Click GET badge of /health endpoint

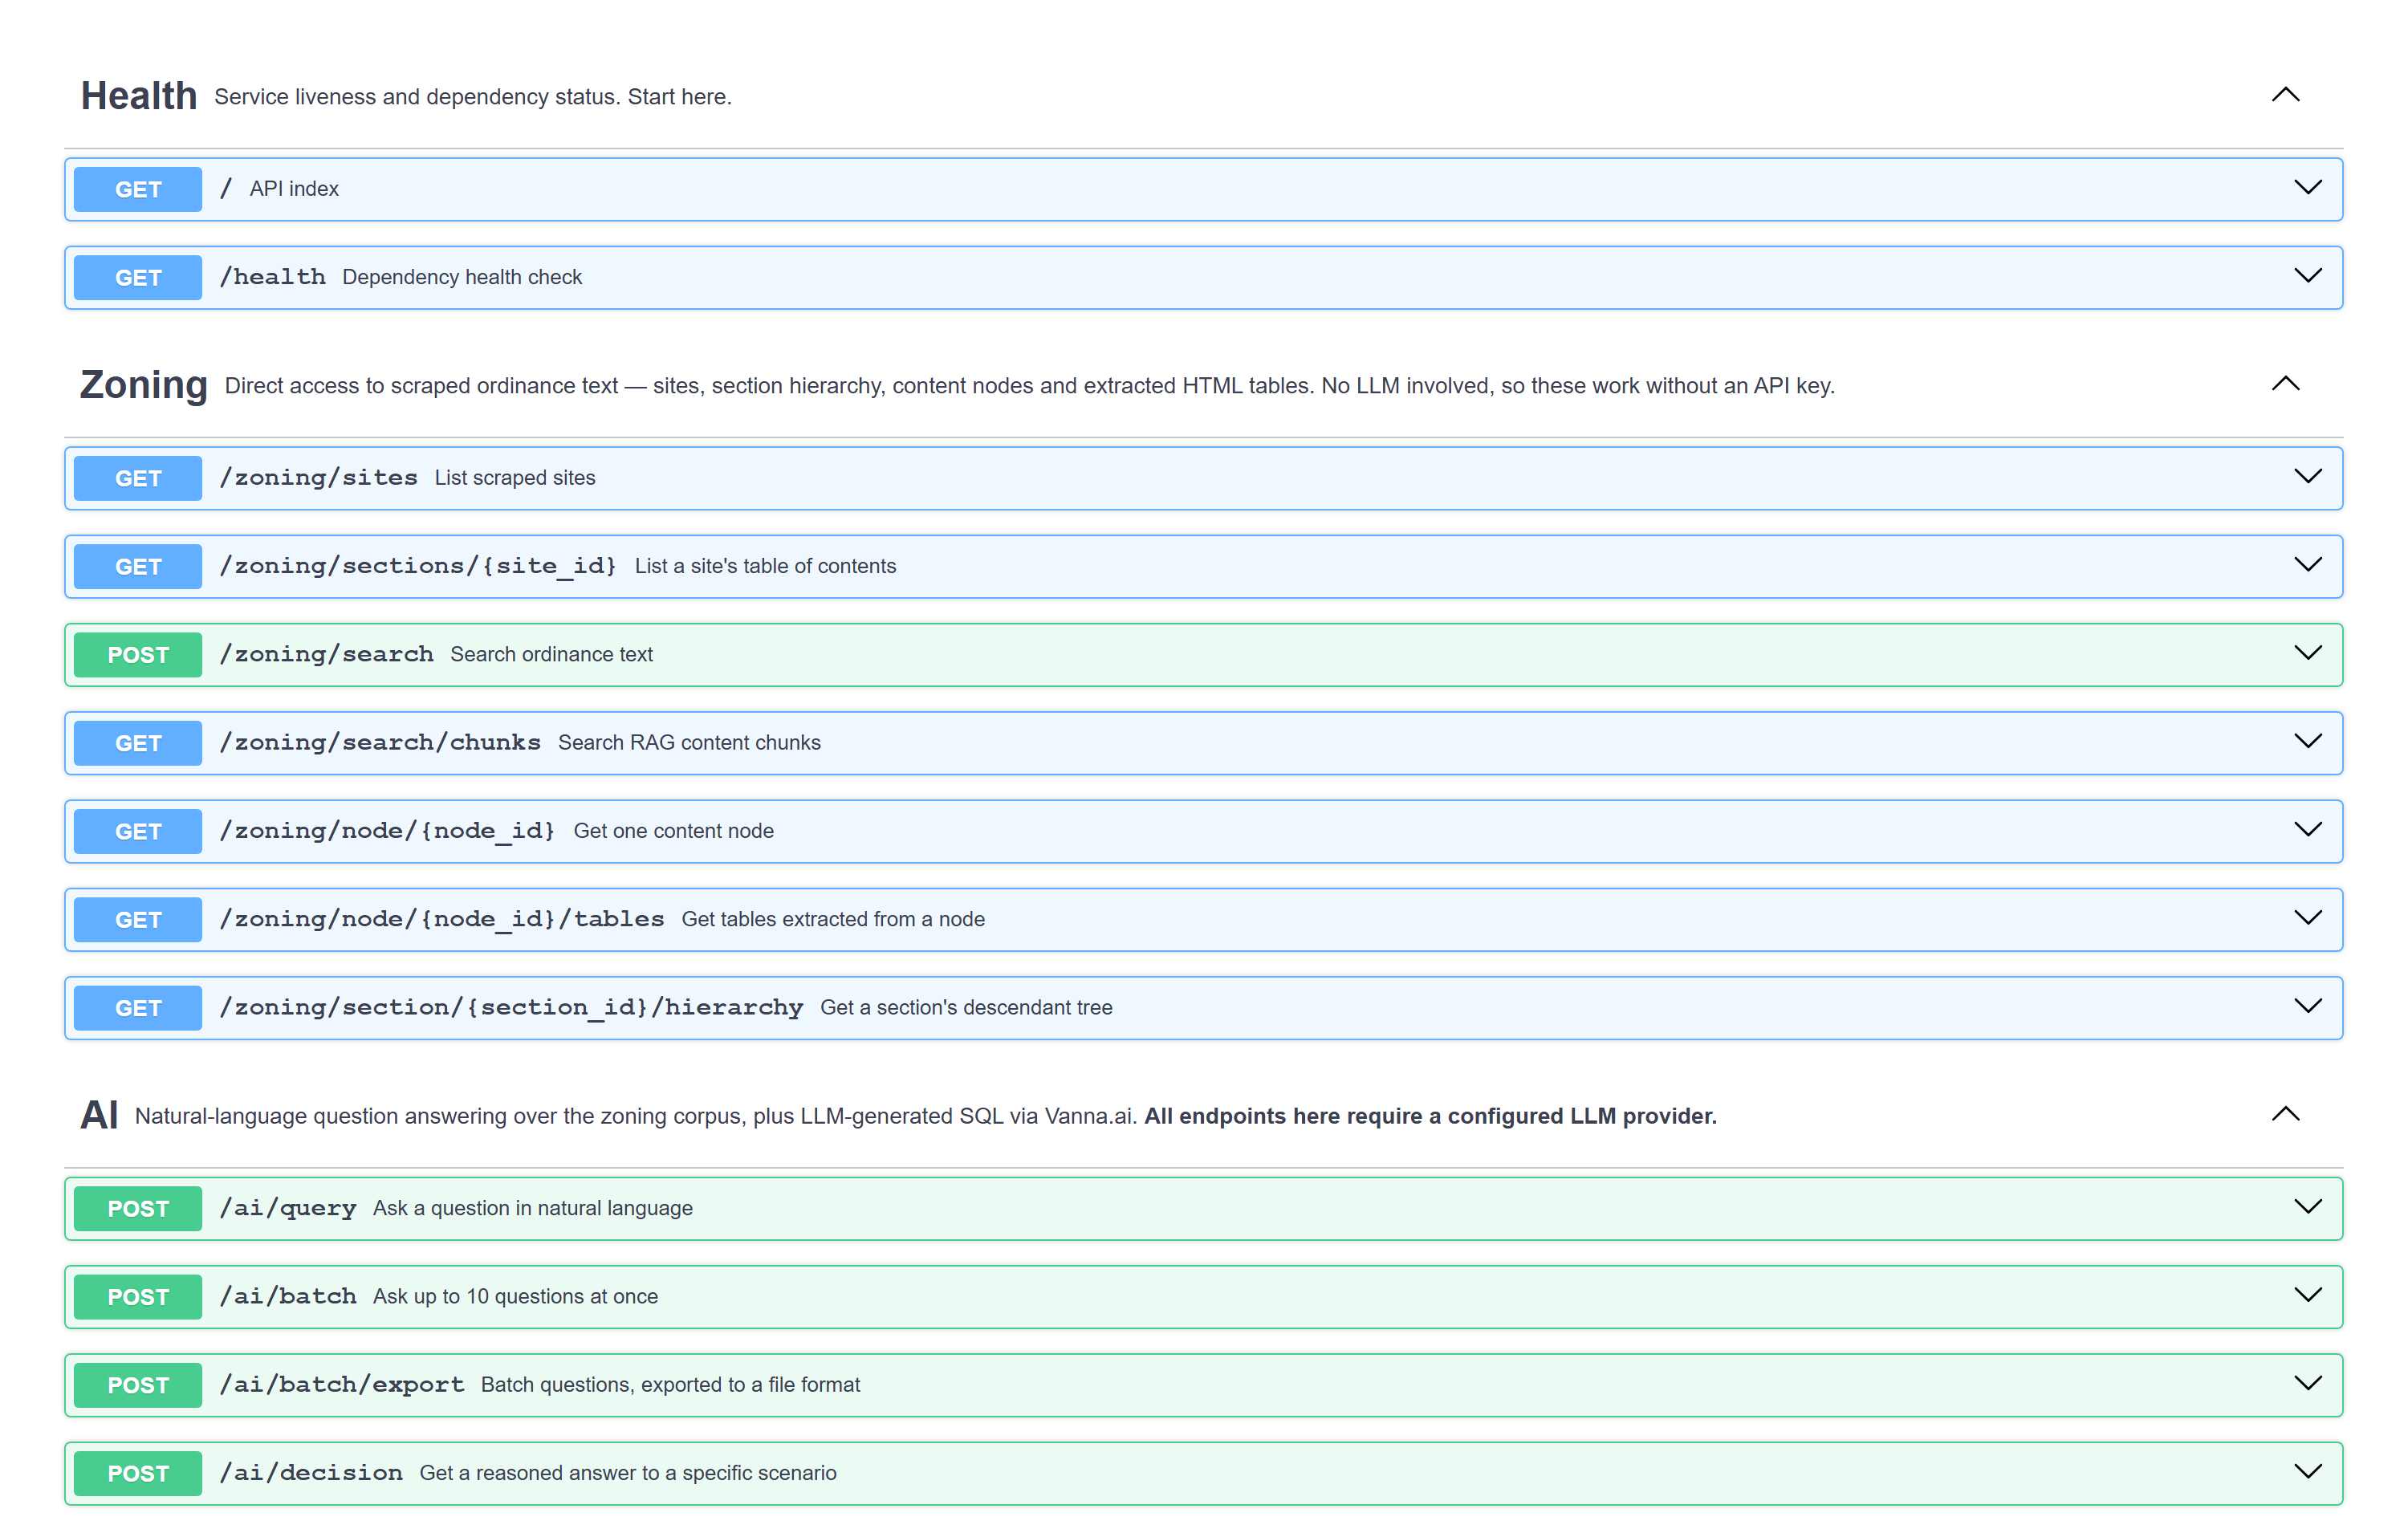[138, 277]
